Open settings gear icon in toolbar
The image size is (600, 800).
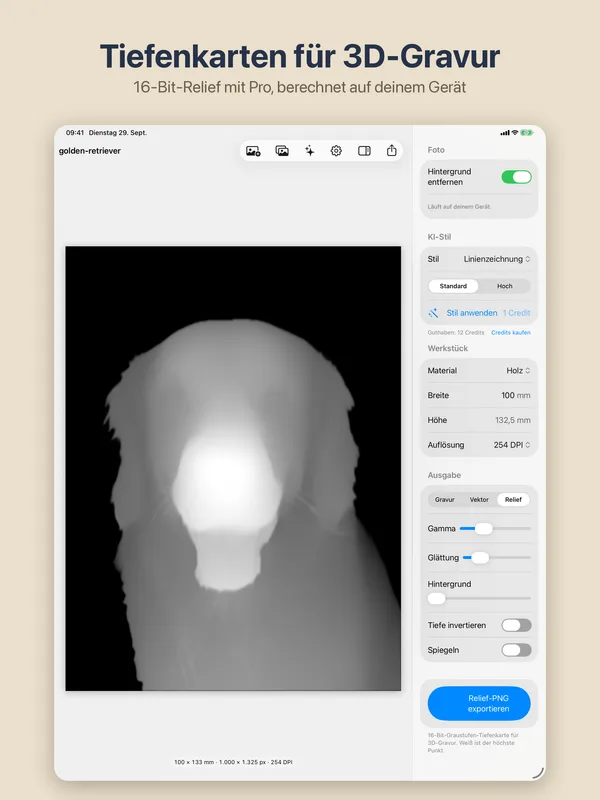coord(336,151)
